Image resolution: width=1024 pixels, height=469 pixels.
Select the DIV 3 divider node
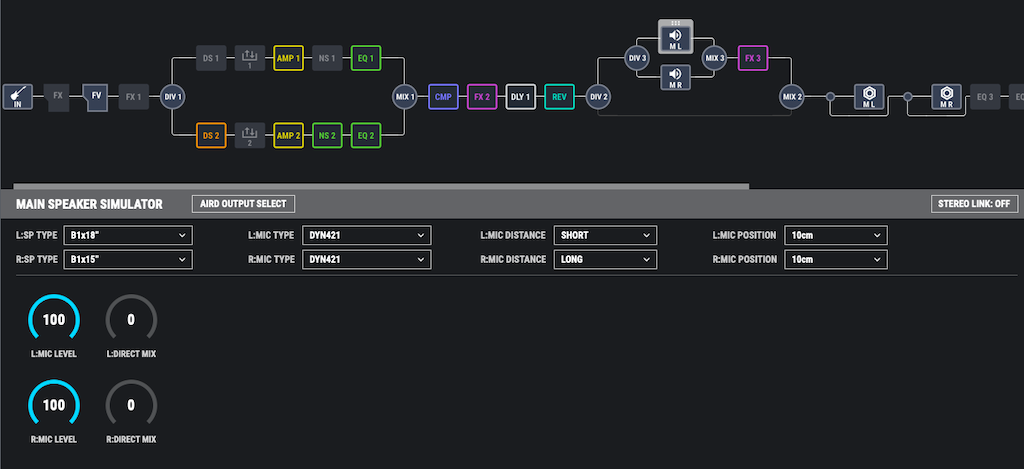pyautogui.click(x=637, y=58)
